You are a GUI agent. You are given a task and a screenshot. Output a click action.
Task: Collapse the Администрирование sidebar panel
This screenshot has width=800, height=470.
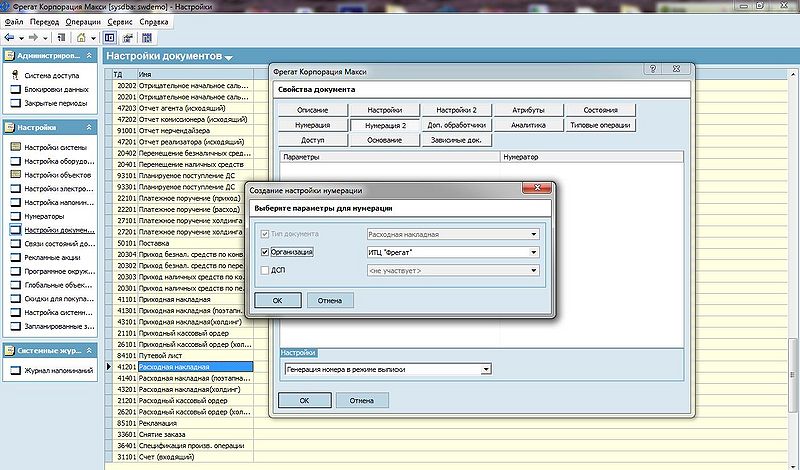89,55
